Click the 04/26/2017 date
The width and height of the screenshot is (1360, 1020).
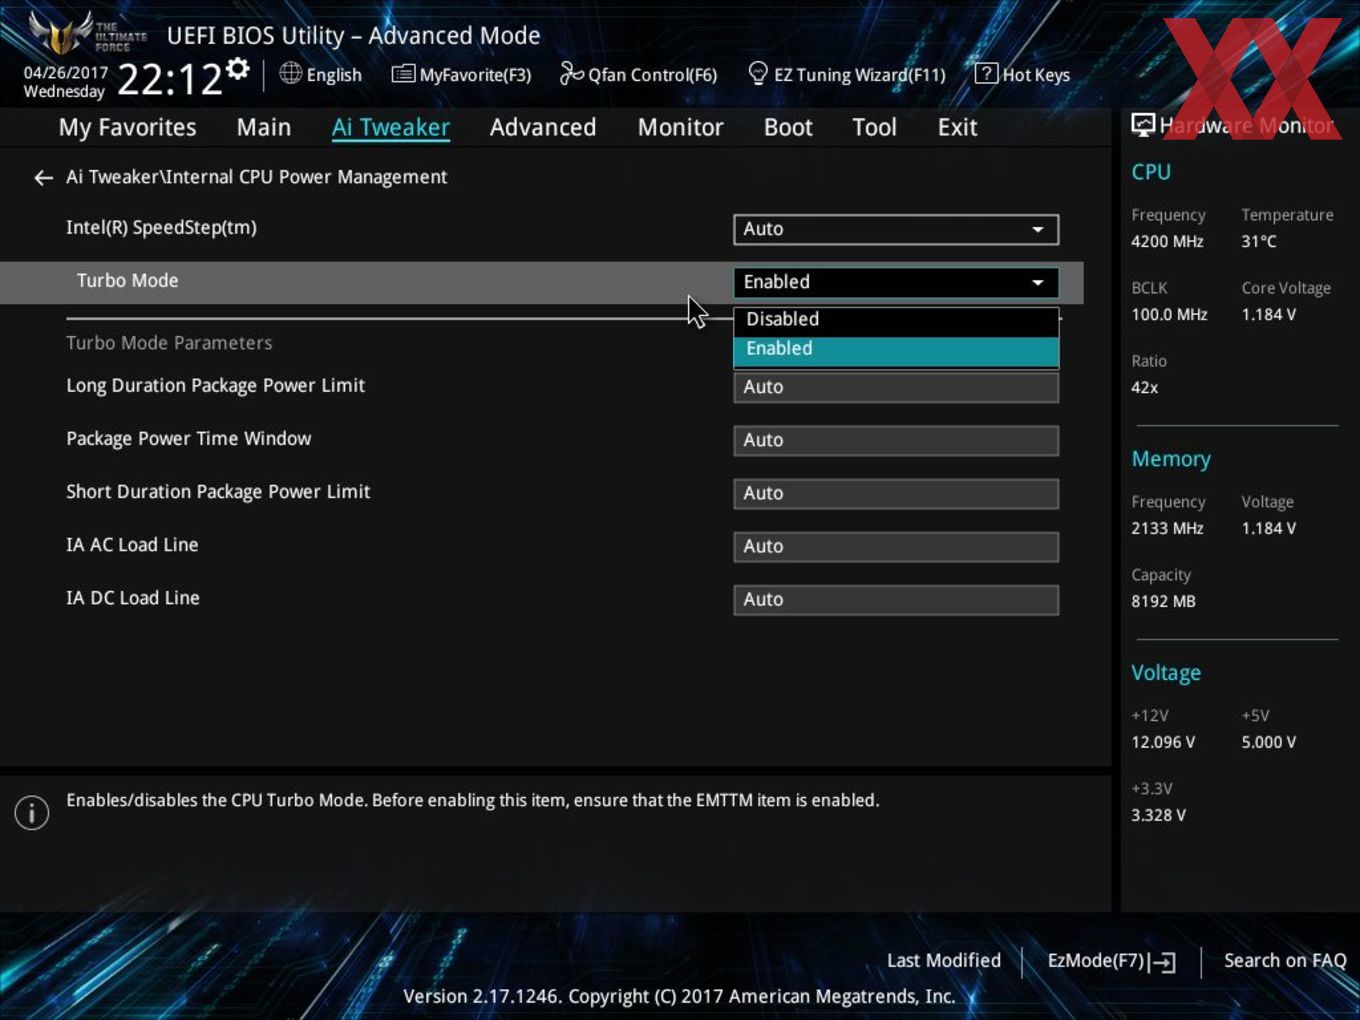[66, 73]
